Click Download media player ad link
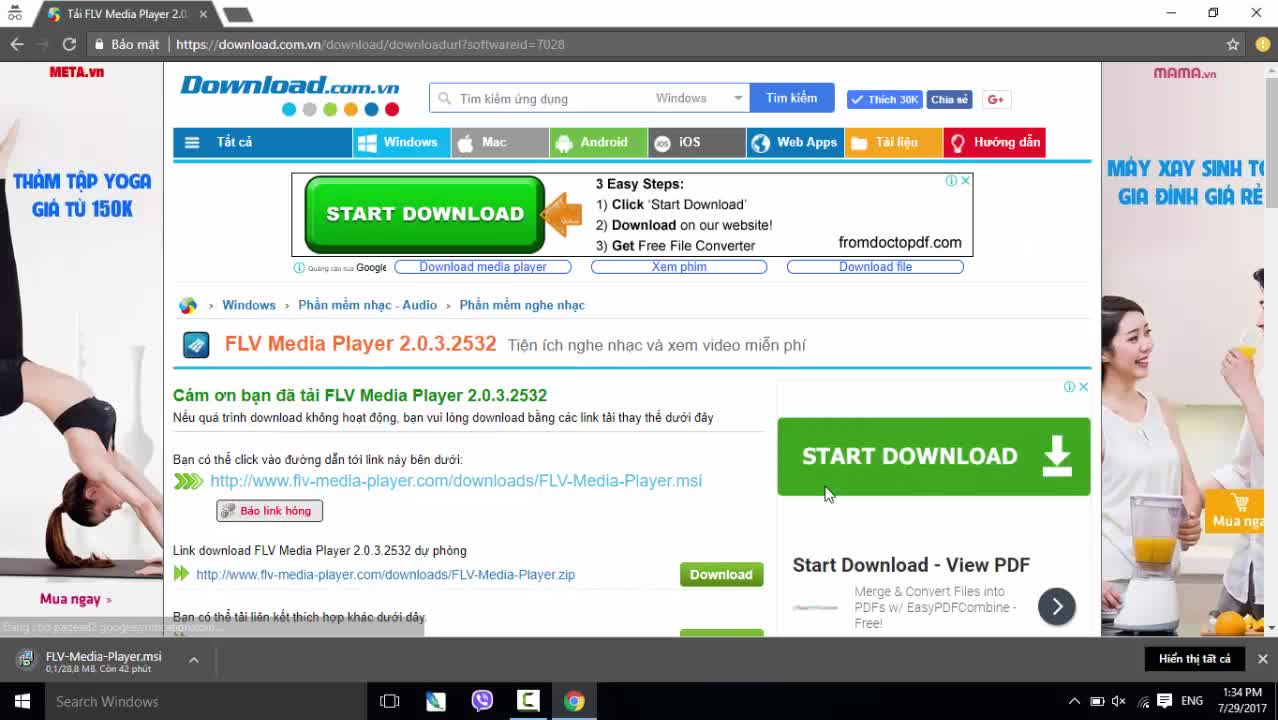 482,267
